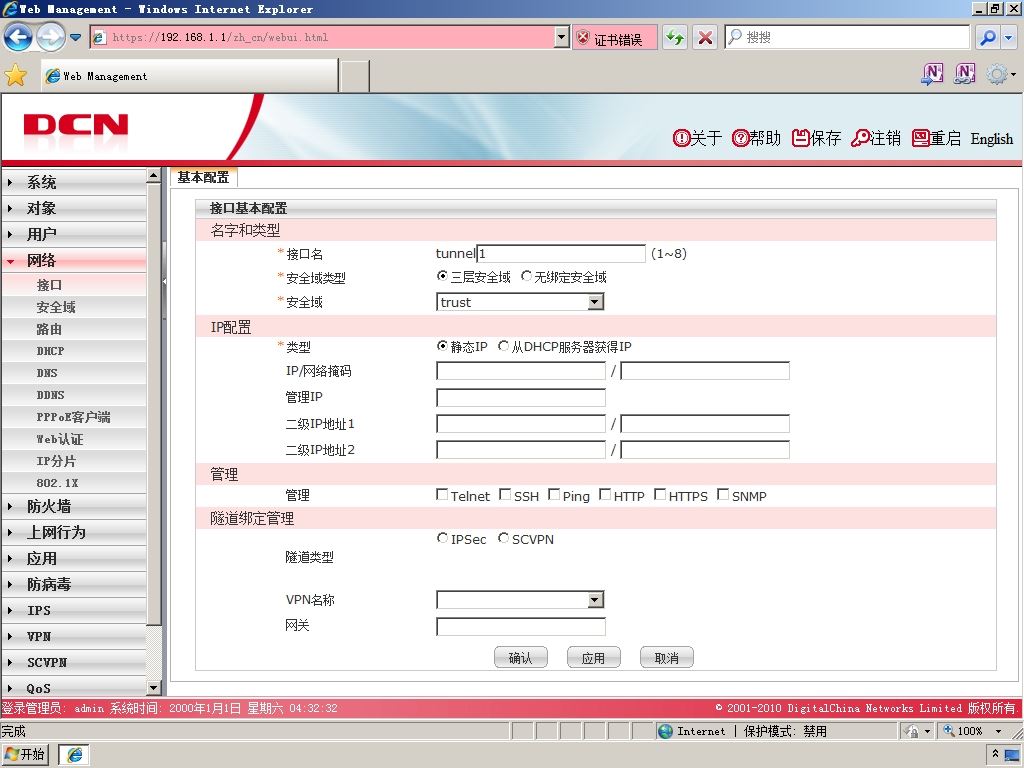Viewport: 1024px width, 768px height.
Task: Click the 确认 button
Action: coord(520,658)
